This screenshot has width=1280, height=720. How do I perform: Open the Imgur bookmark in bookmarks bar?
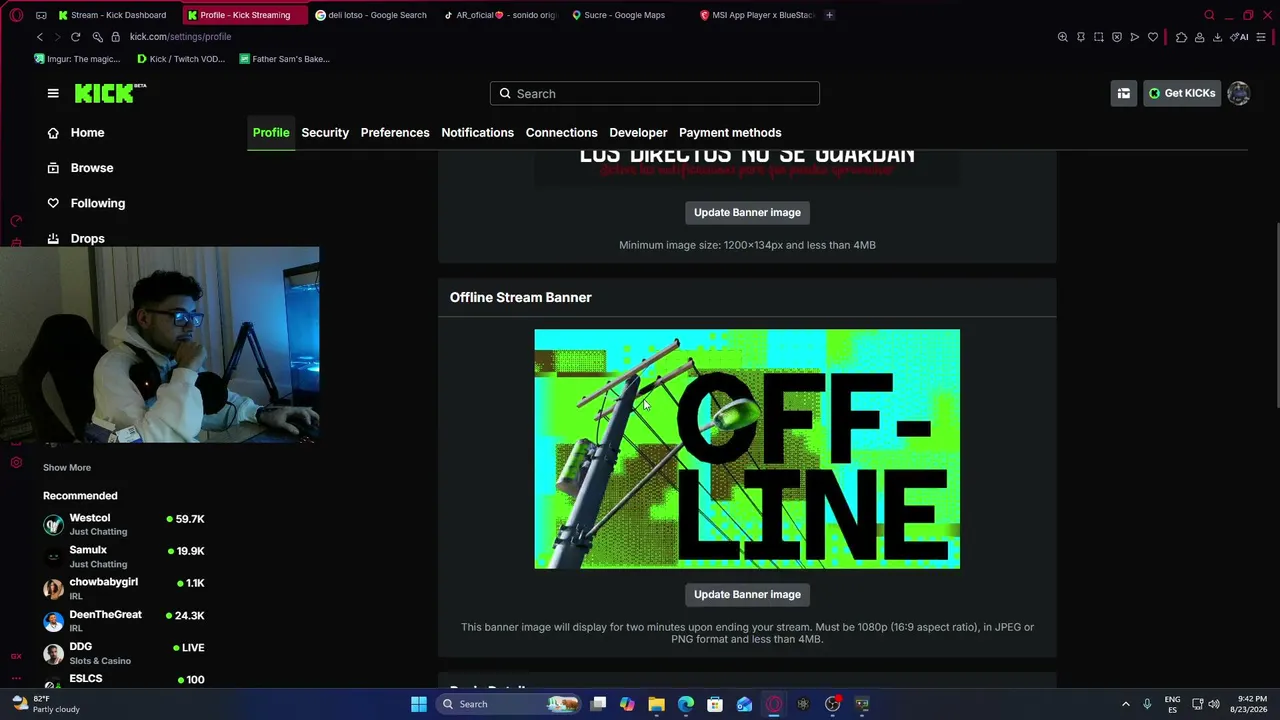pyautogui.click(x=77, y=59)
